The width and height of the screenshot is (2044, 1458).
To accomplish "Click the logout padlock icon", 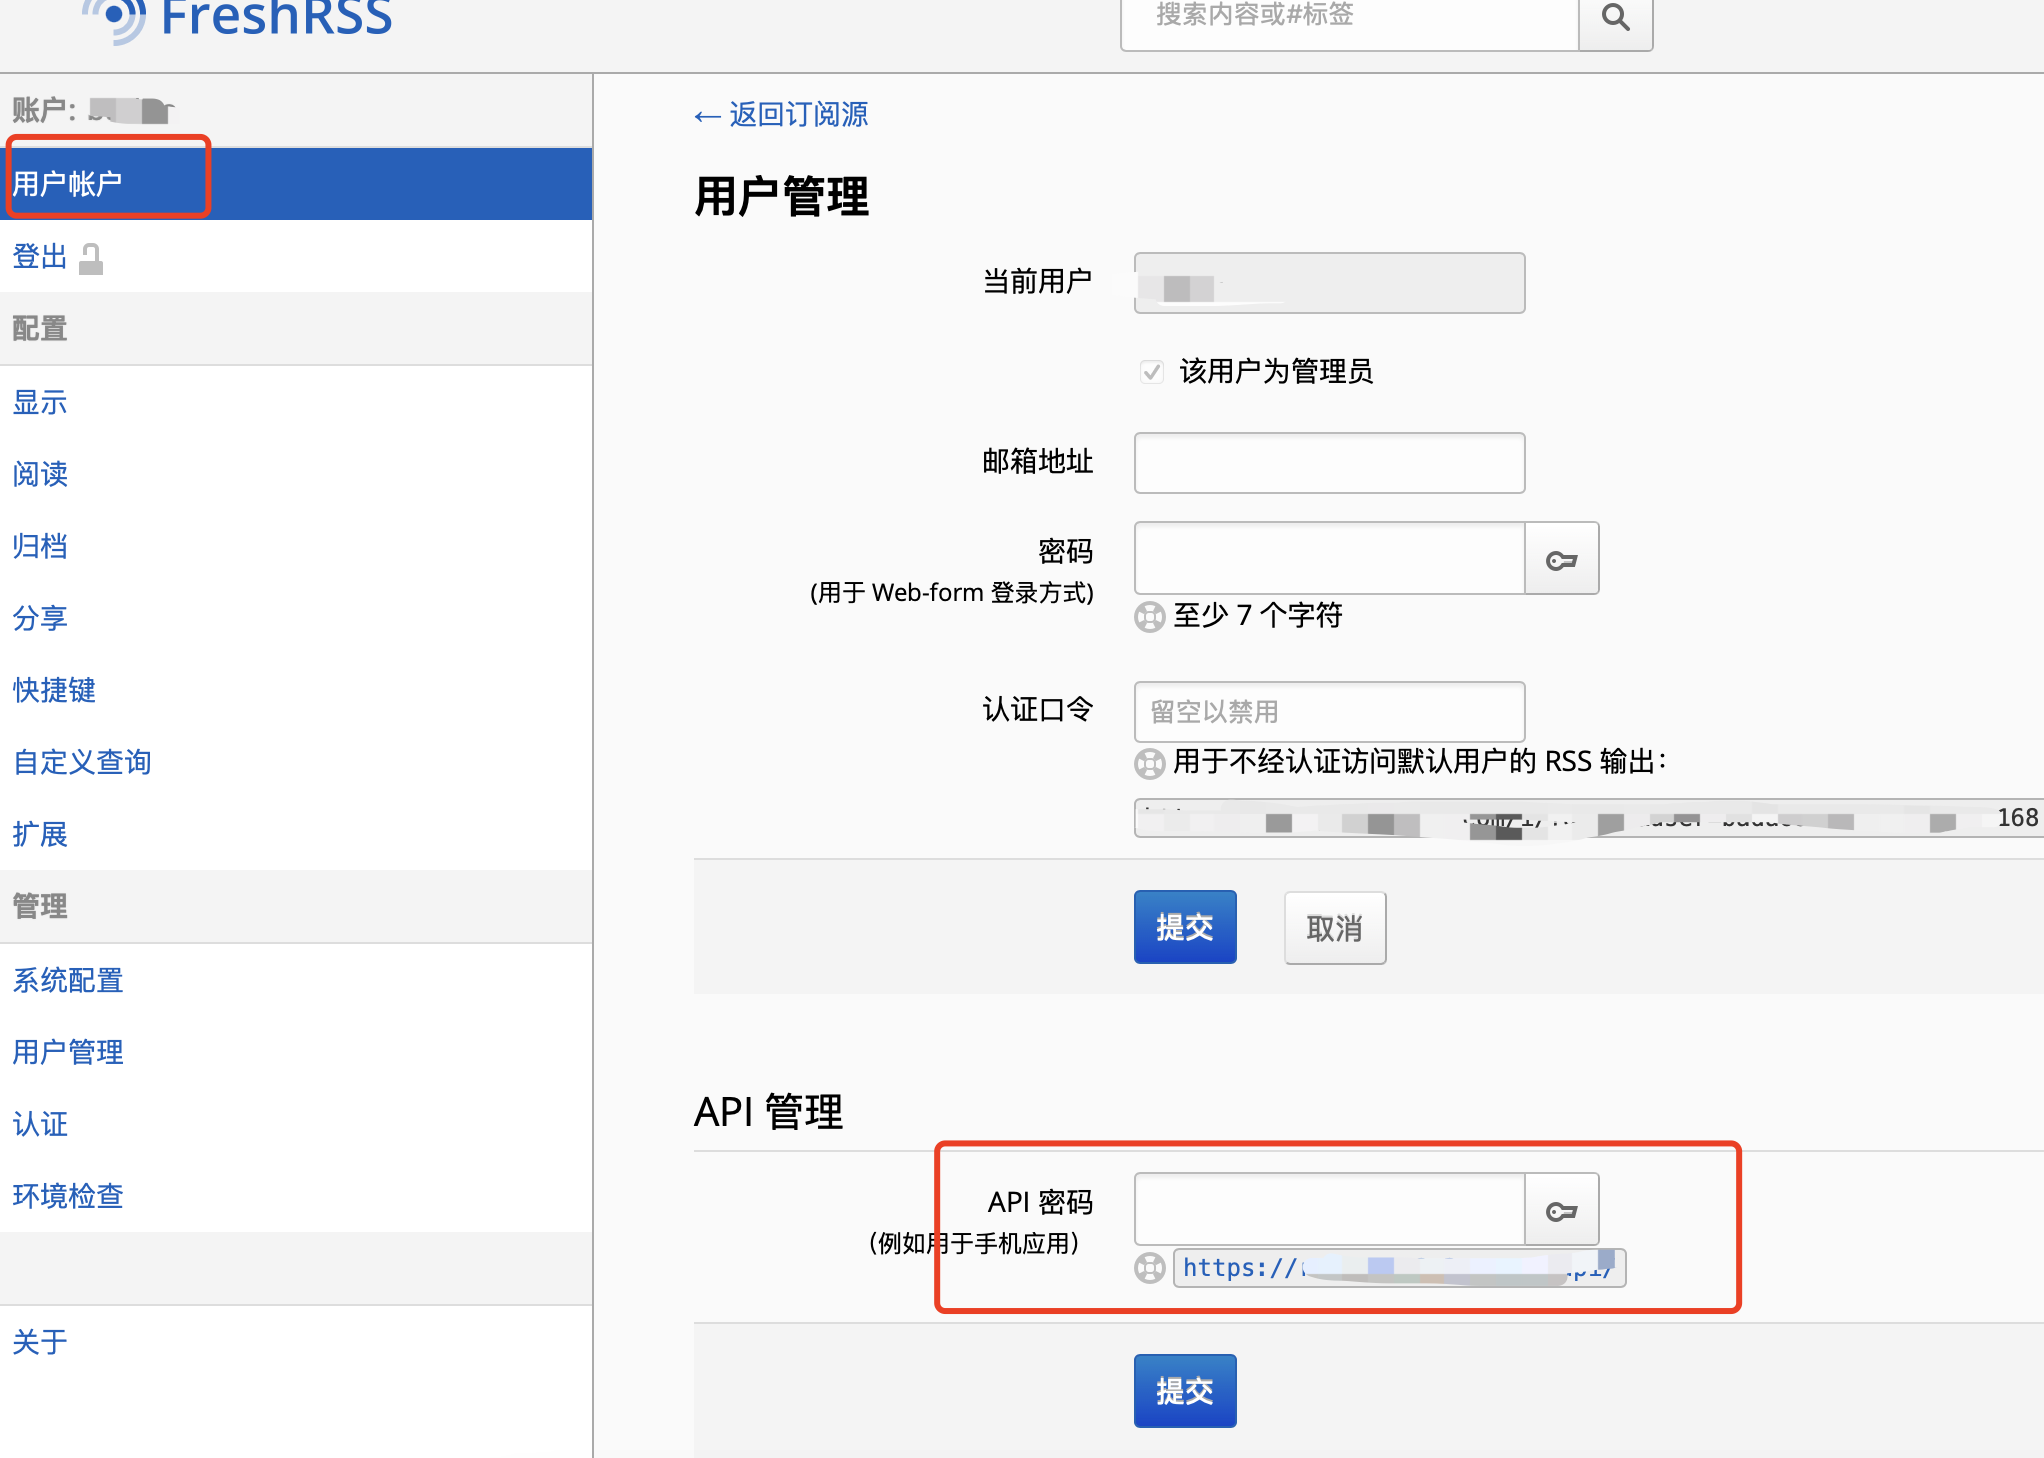I will (x=91, y=259).
